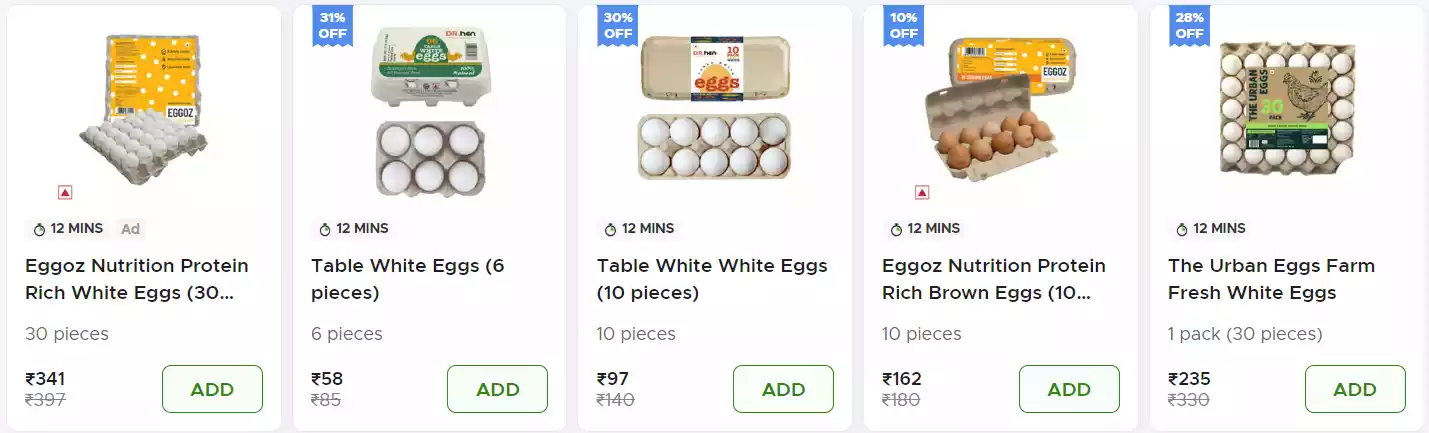This screenshot has width=1429, height=433.
Task: View Eggoz Brown Eggs product image
Action: pyautogui.click(x=1001, y=110)
